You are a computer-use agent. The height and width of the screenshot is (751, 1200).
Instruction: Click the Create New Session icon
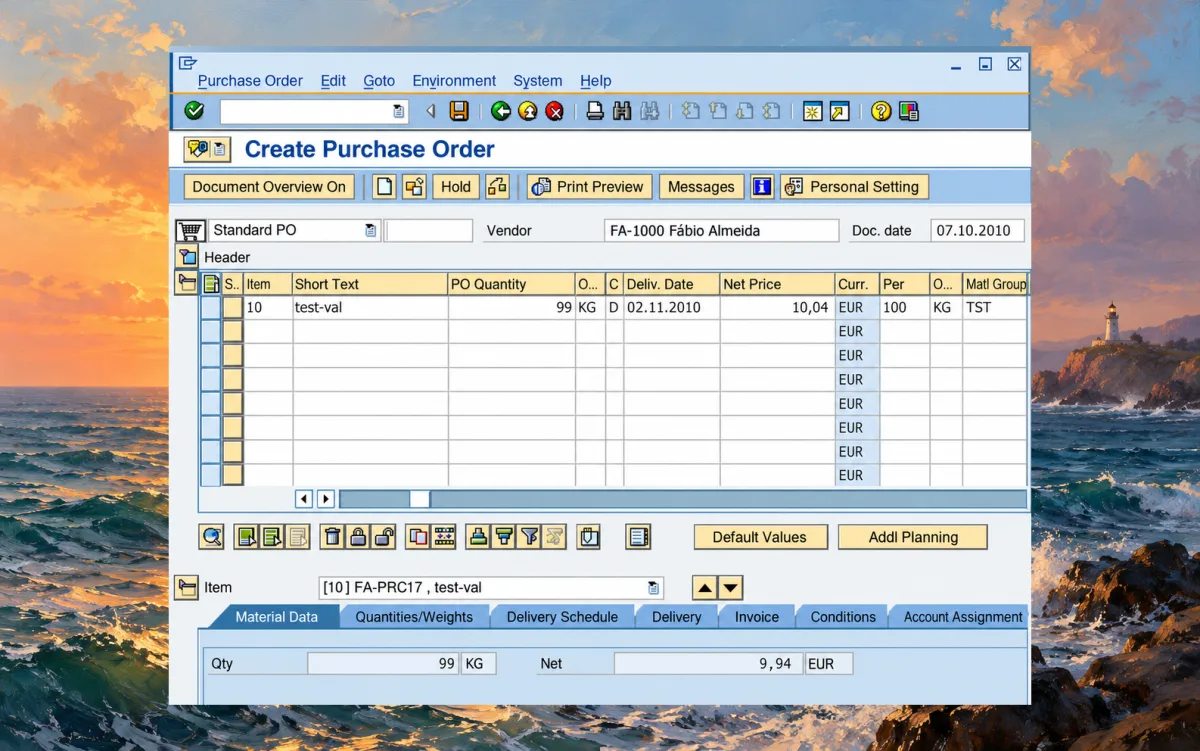(x=813, y=111)
